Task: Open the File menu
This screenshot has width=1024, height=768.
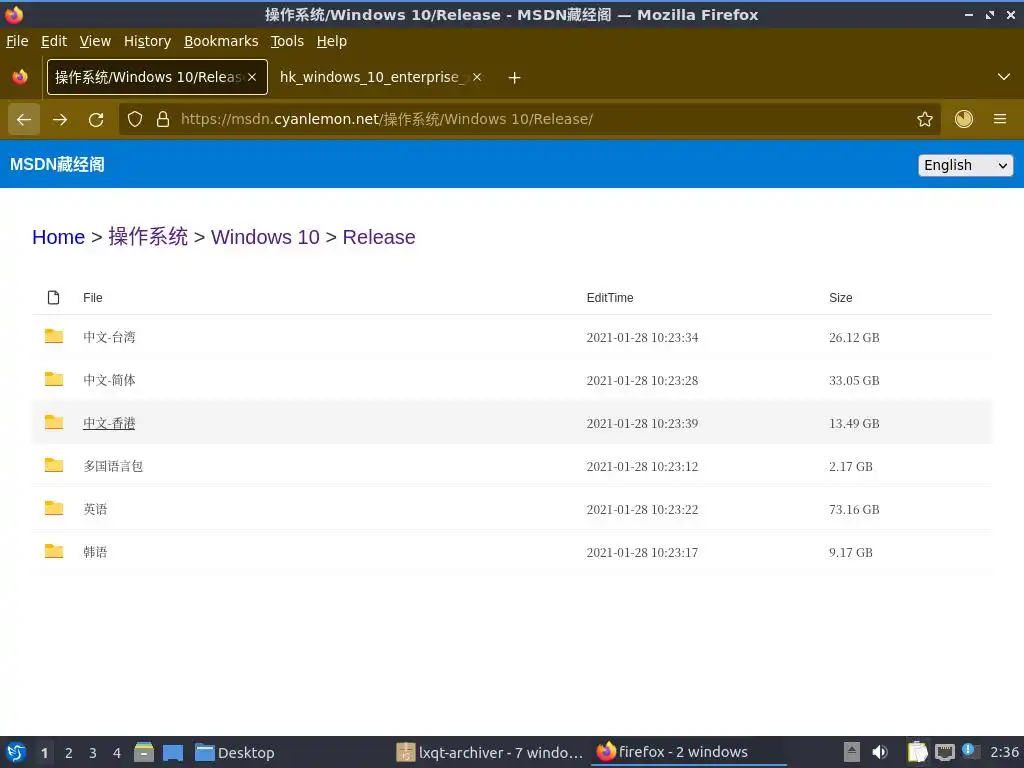Action: click(17, 41)
